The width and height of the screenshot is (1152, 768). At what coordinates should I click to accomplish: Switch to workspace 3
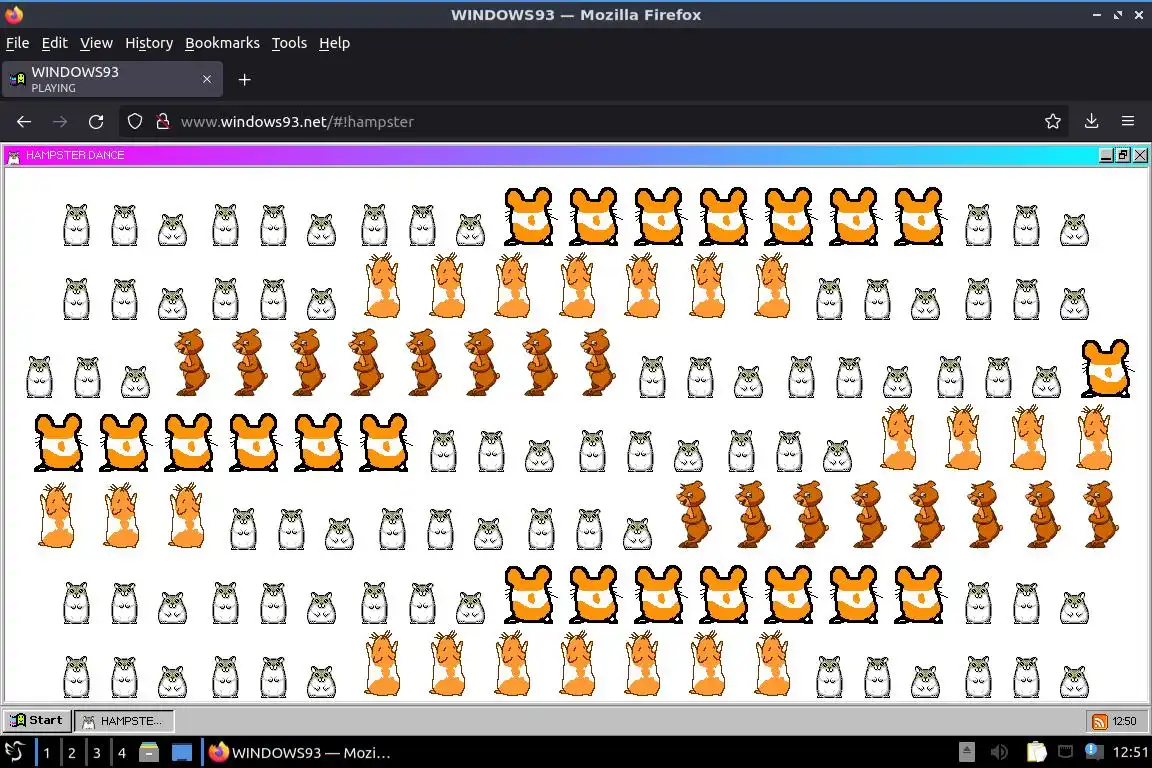[97, 753]
